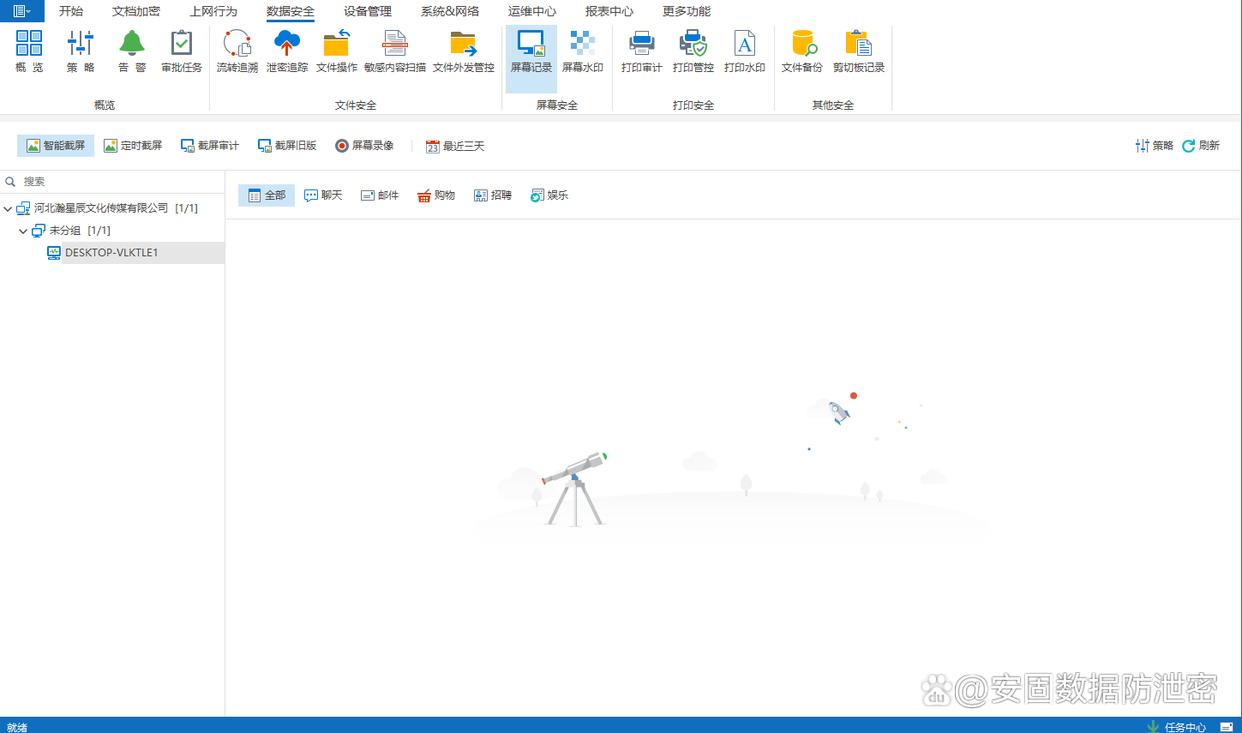Open the 策略 policy ribbon icon
This screenshot has width=1242, height=733.
[x=81, y=52]
